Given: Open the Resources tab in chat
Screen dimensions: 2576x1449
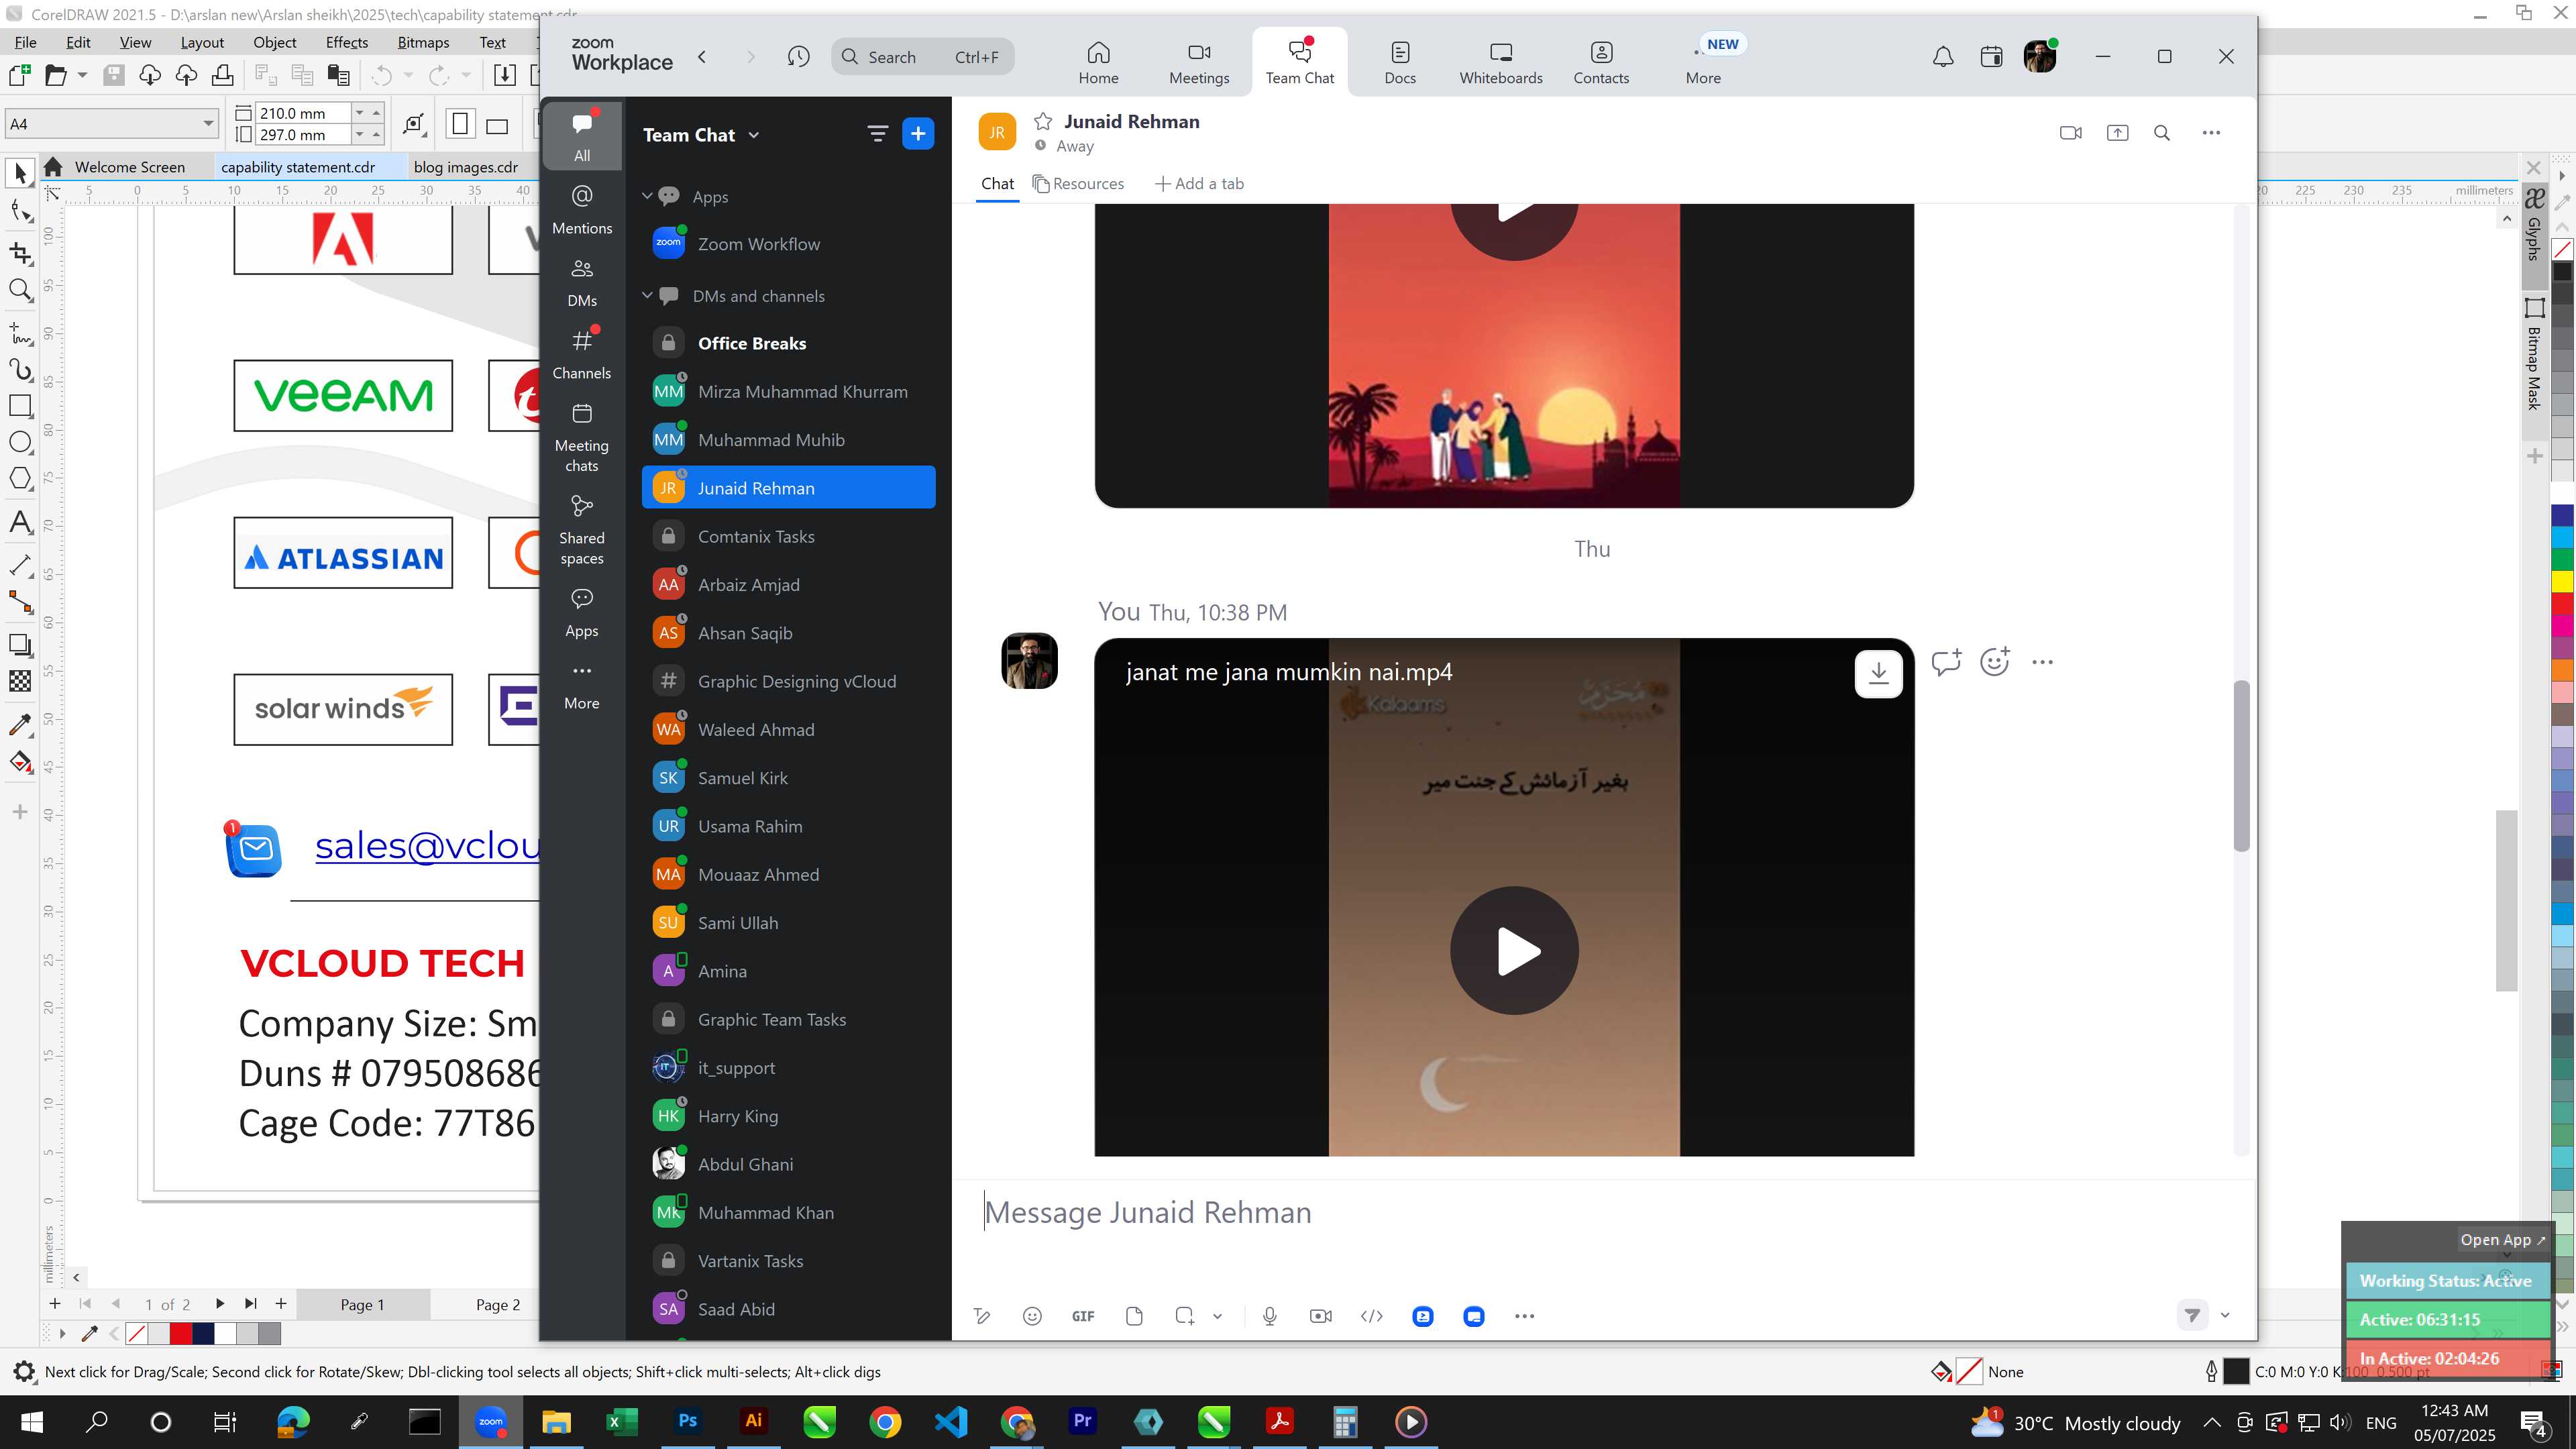Looking at the screenshot, I should pos(1079,184).
